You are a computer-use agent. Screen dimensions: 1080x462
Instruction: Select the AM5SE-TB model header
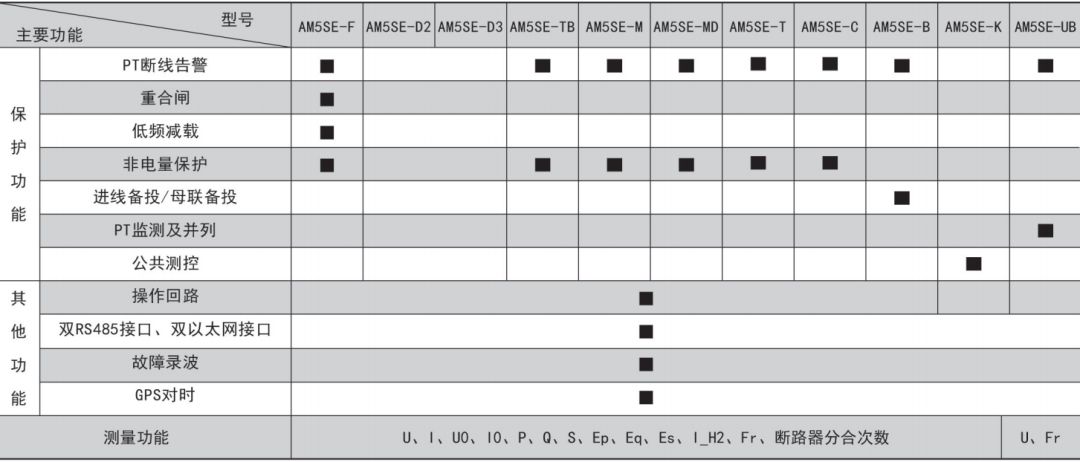pos(542,28)
